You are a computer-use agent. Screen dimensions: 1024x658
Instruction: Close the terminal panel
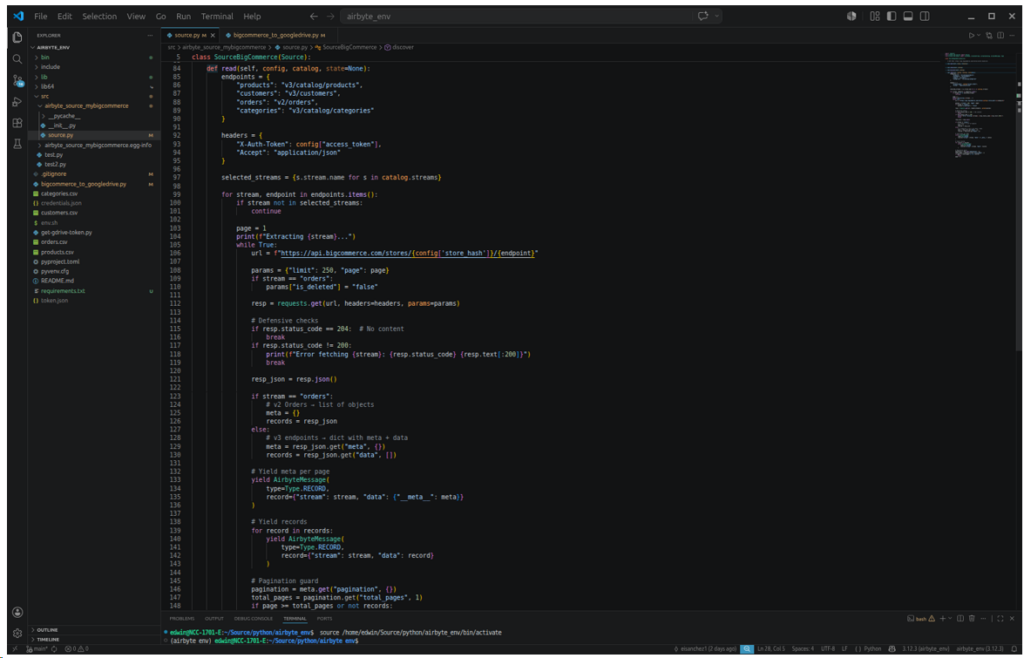coord(1012,618)
